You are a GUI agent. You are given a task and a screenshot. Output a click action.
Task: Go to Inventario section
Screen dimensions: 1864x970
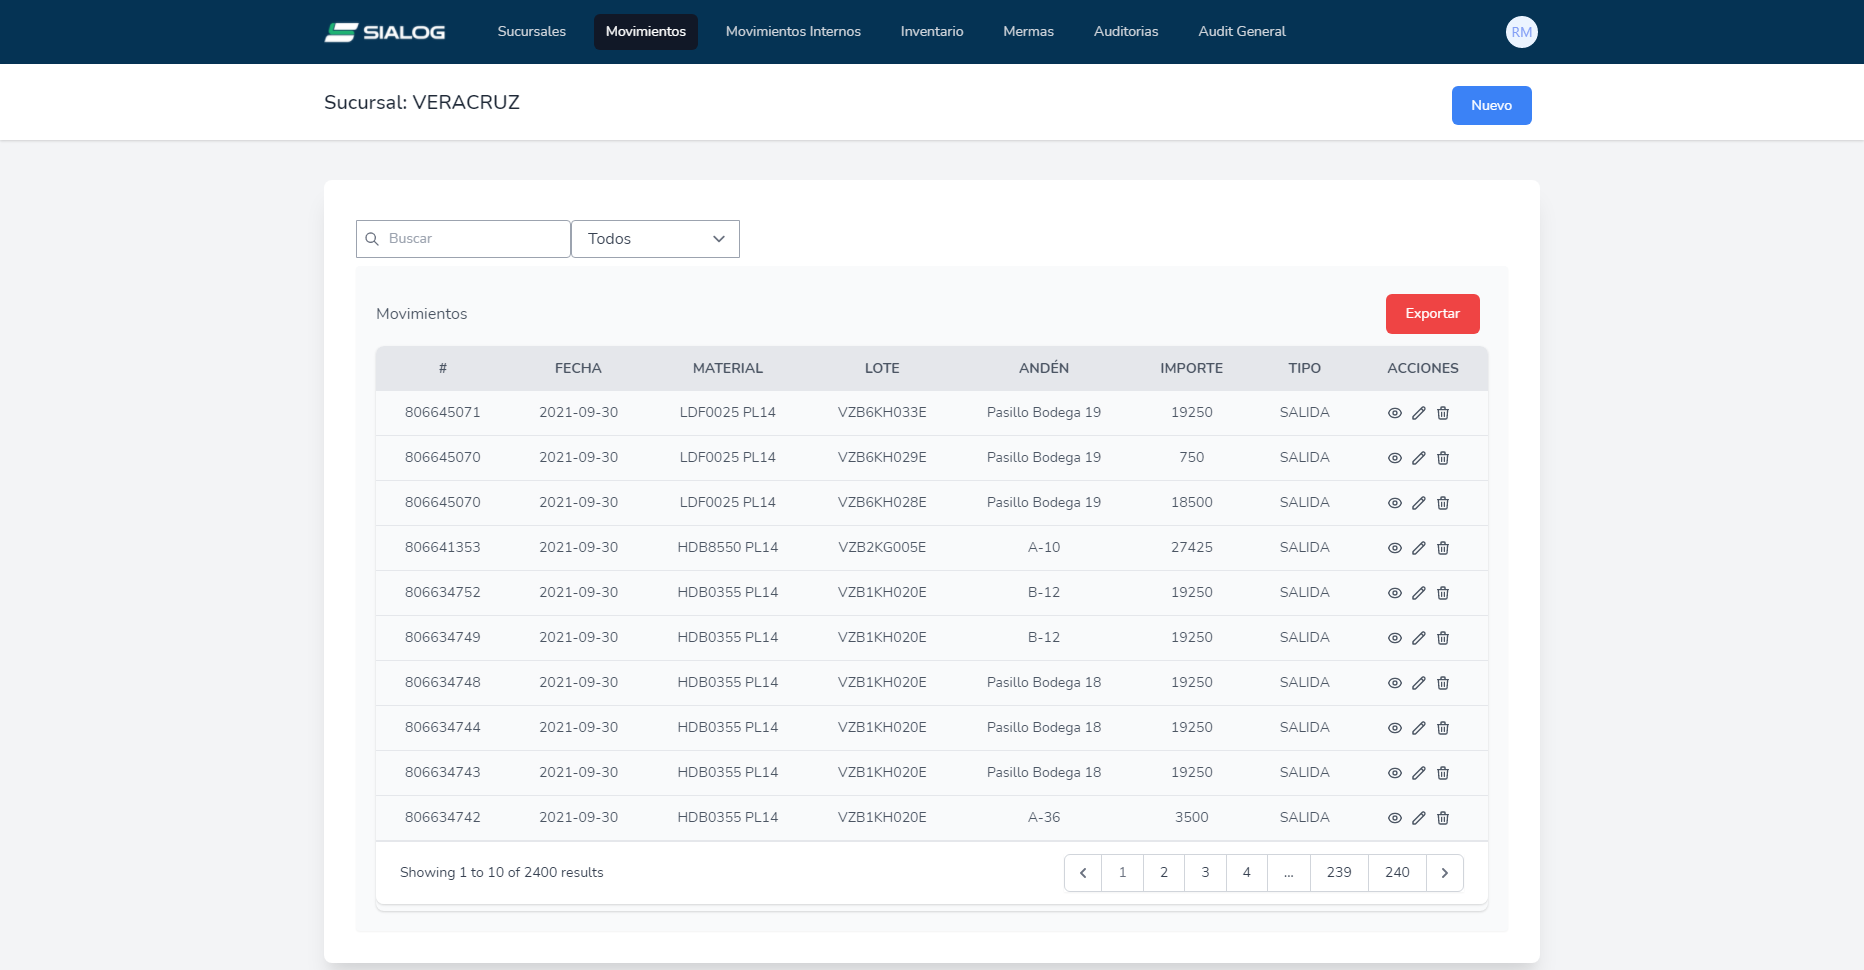pos(932,32)
